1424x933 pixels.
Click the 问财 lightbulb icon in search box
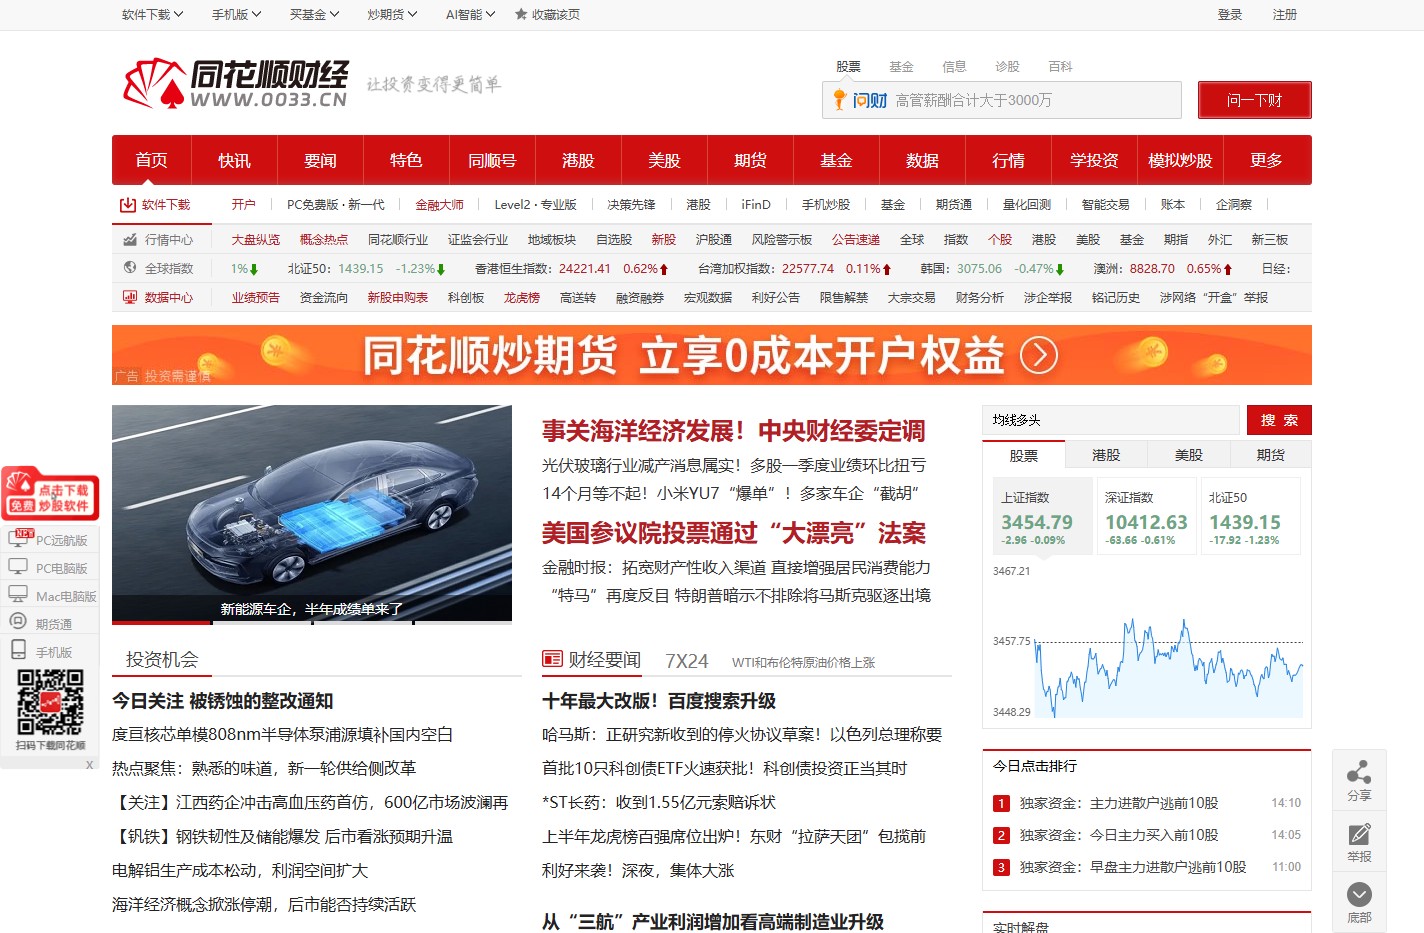(840, 99)
